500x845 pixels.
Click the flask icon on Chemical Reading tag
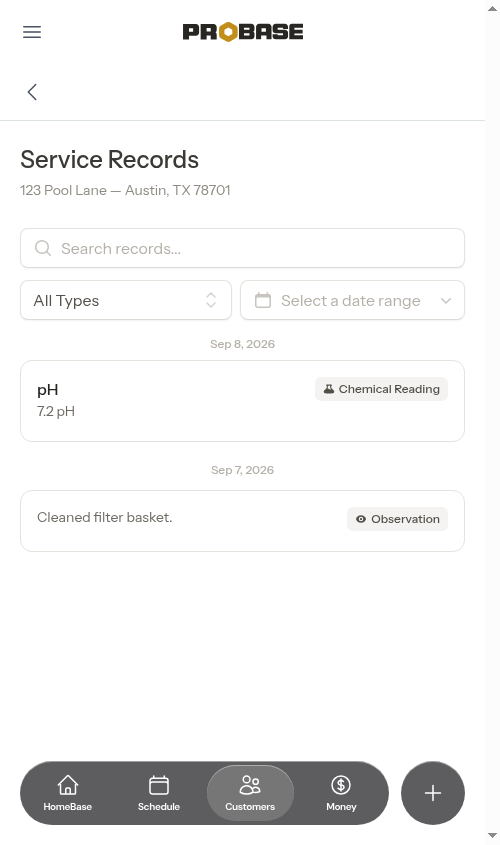point(329,389)
